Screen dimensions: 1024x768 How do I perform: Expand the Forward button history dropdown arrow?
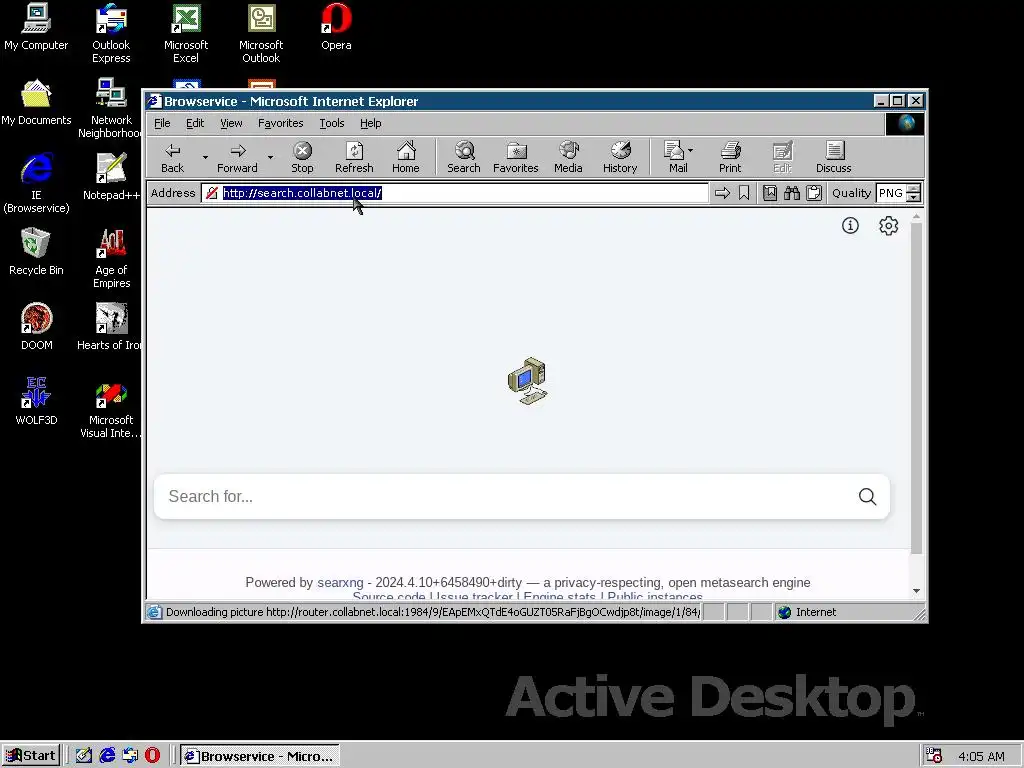tap(270, 157)
